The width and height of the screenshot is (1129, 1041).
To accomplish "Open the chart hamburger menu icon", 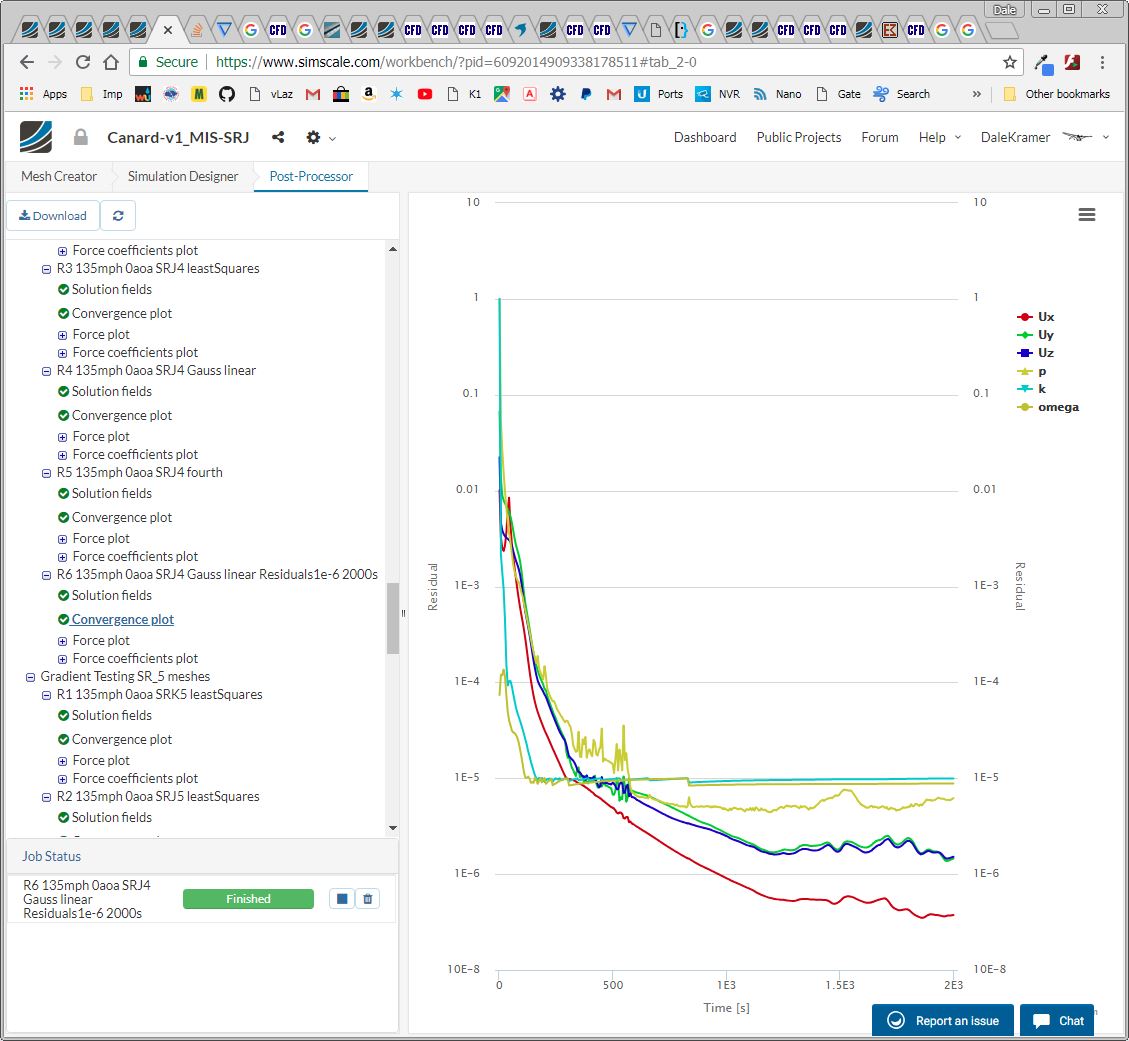I will (1087, 215).
